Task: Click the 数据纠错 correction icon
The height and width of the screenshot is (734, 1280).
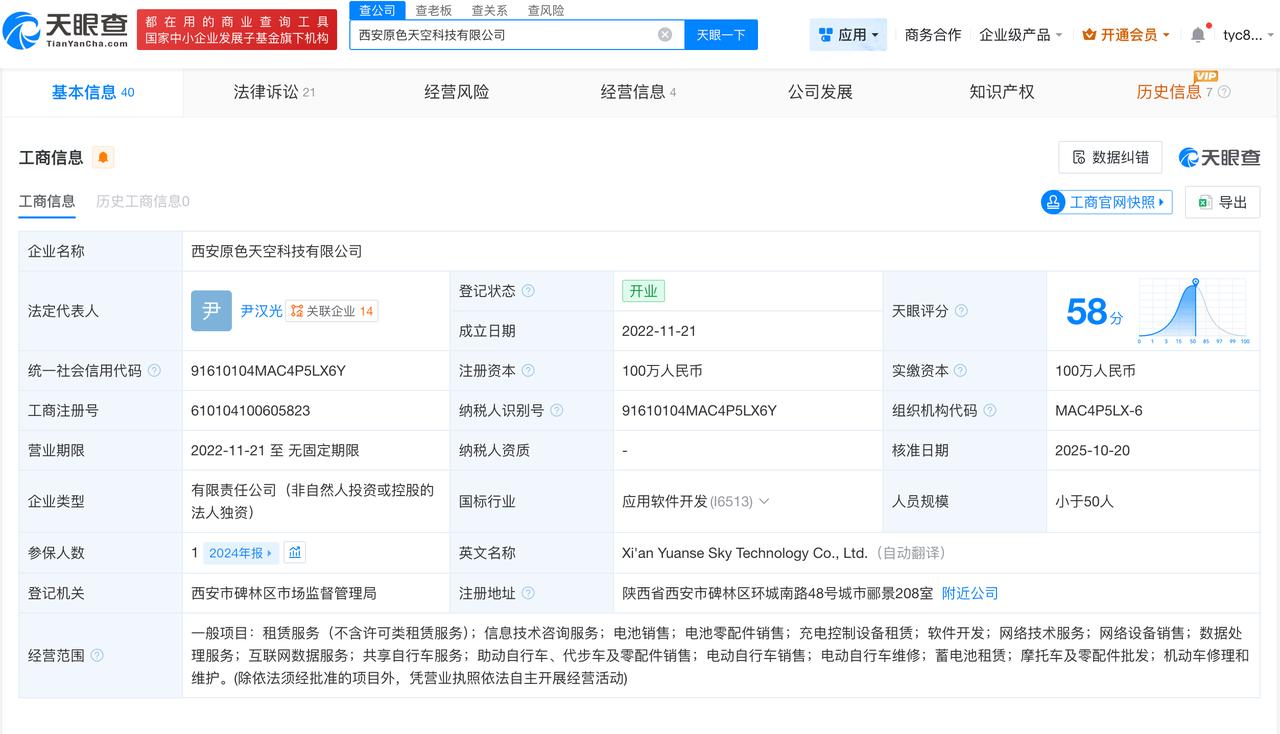Action: tap(1080, 157)
